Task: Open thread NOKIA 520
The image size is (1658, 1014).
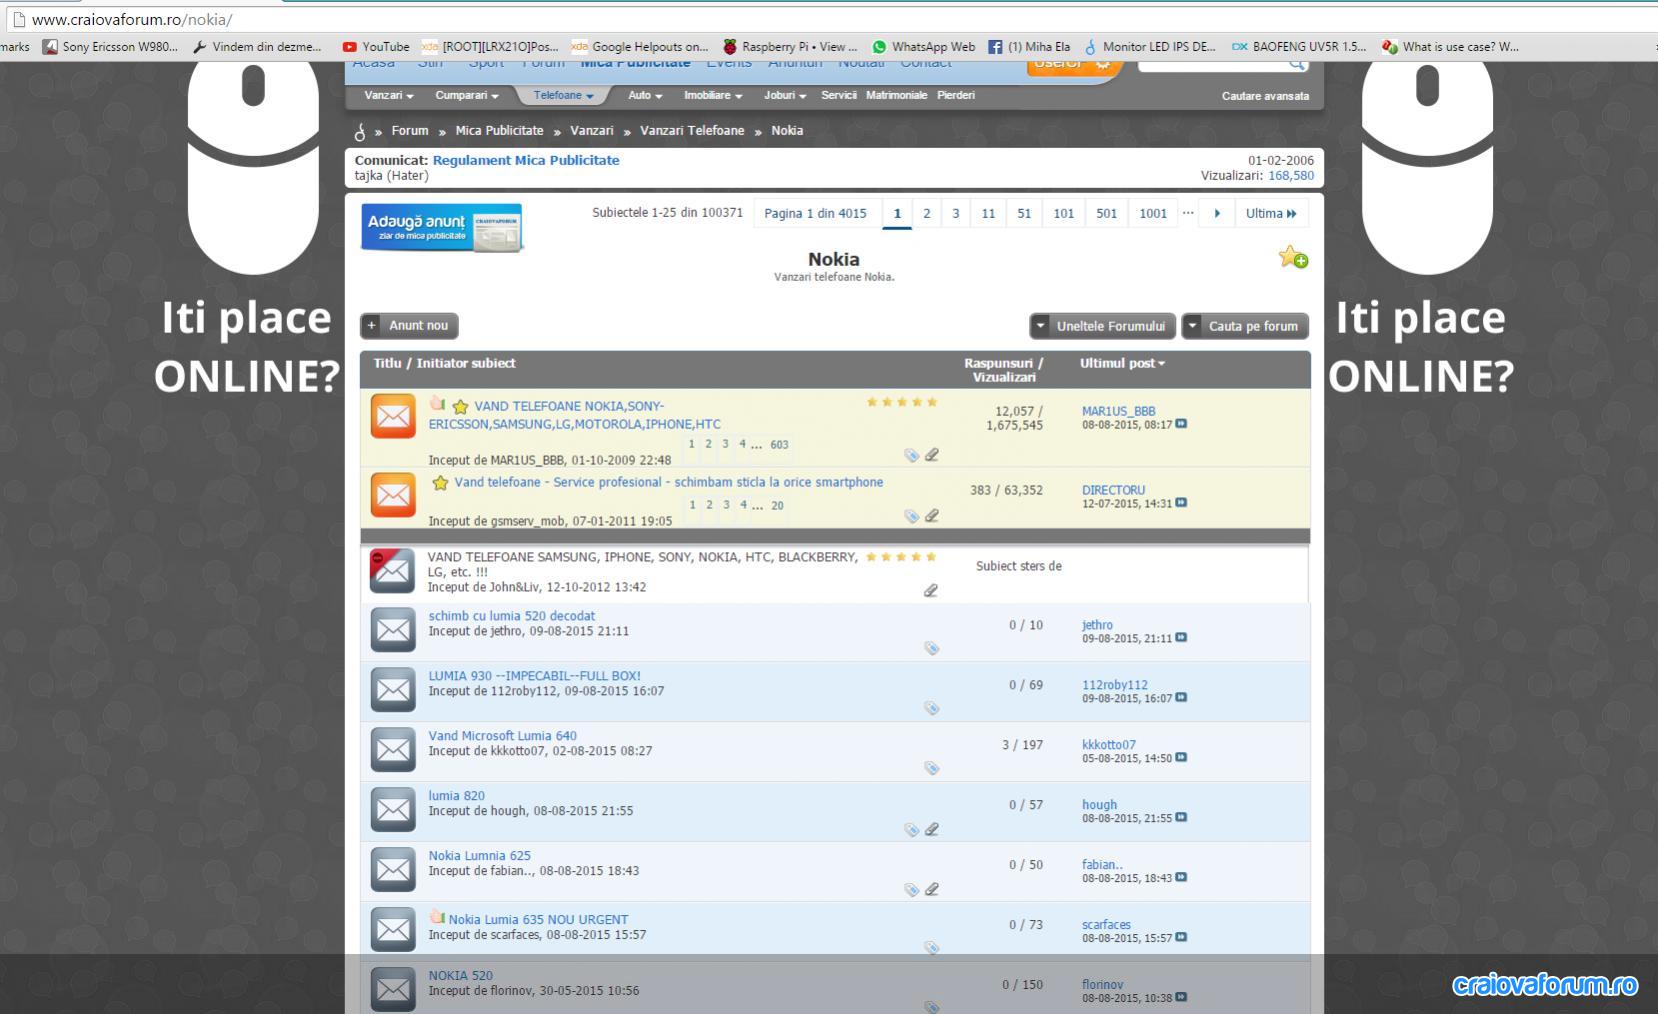Action: (461, 975)
